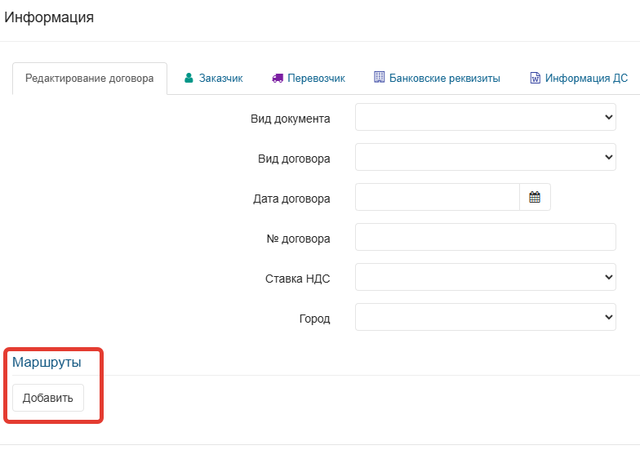This screenshot has height=460, width=640.
Task: Click into the № договора text field
Action: (x=485, y=237)
